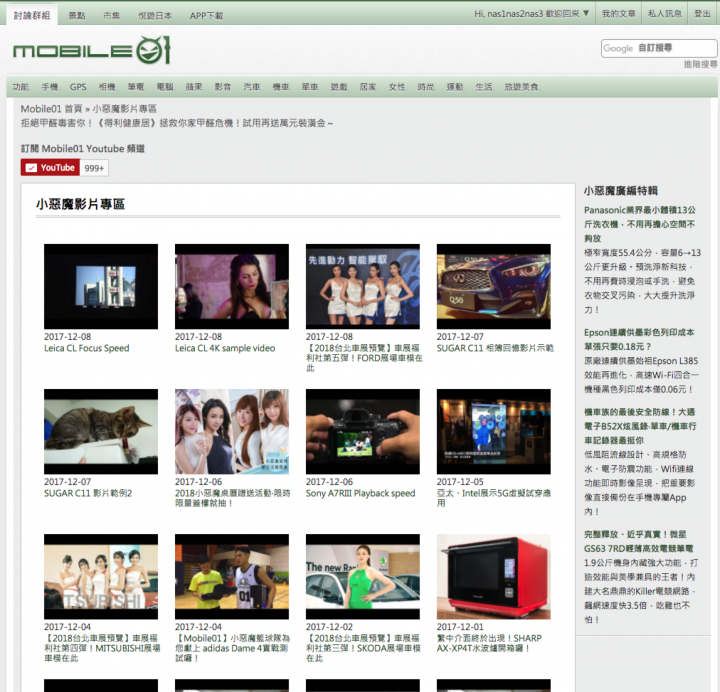Image resolution: width=720 pixels, height=692 pixels.
Task: Focus the Google custom search field
Action: coord(659,48)
